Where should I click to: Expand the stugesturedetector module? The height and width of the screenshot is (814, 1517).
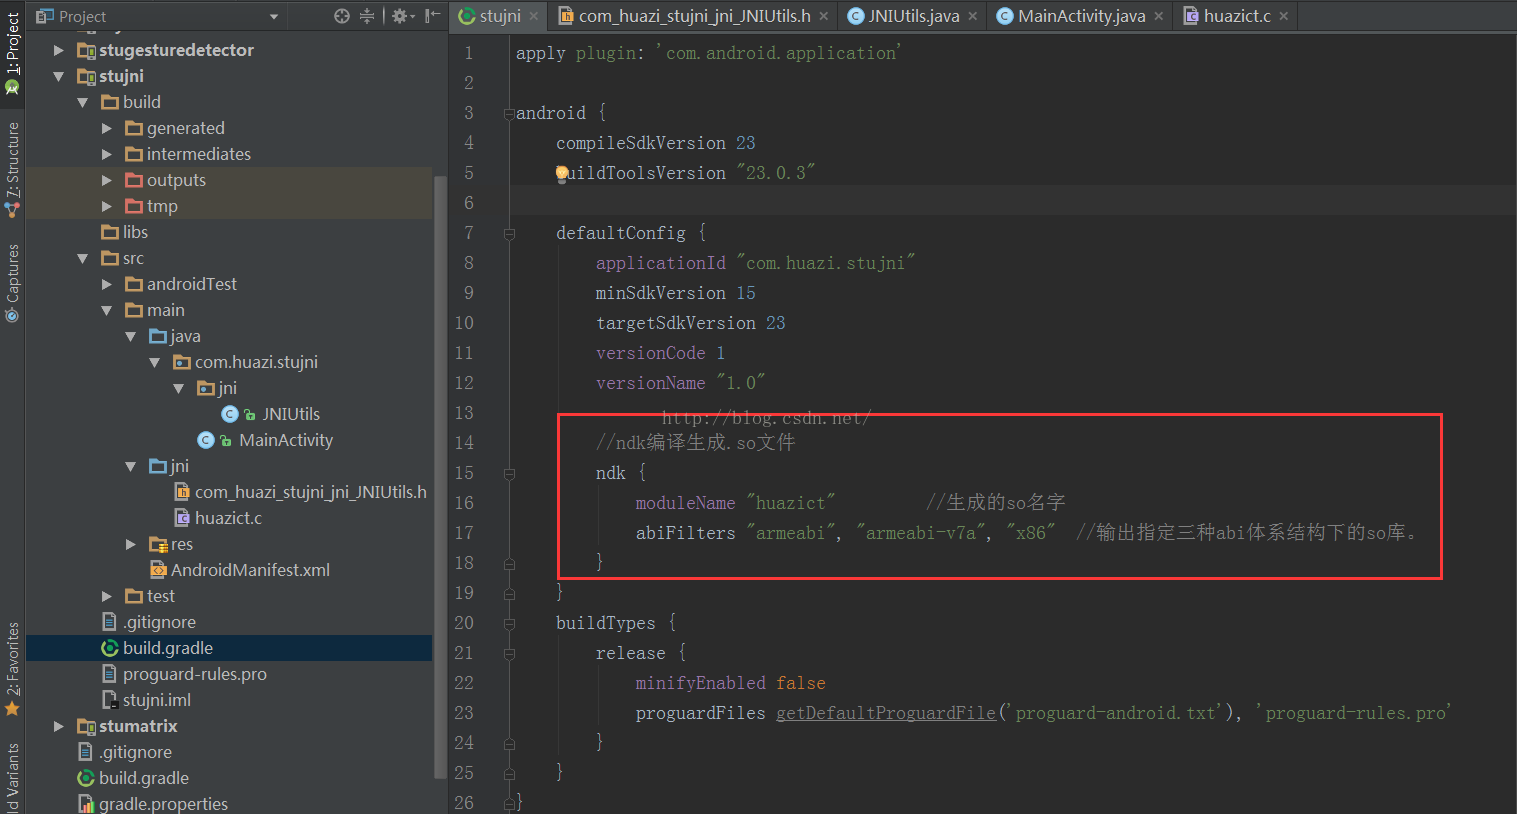tap(59, 50)
